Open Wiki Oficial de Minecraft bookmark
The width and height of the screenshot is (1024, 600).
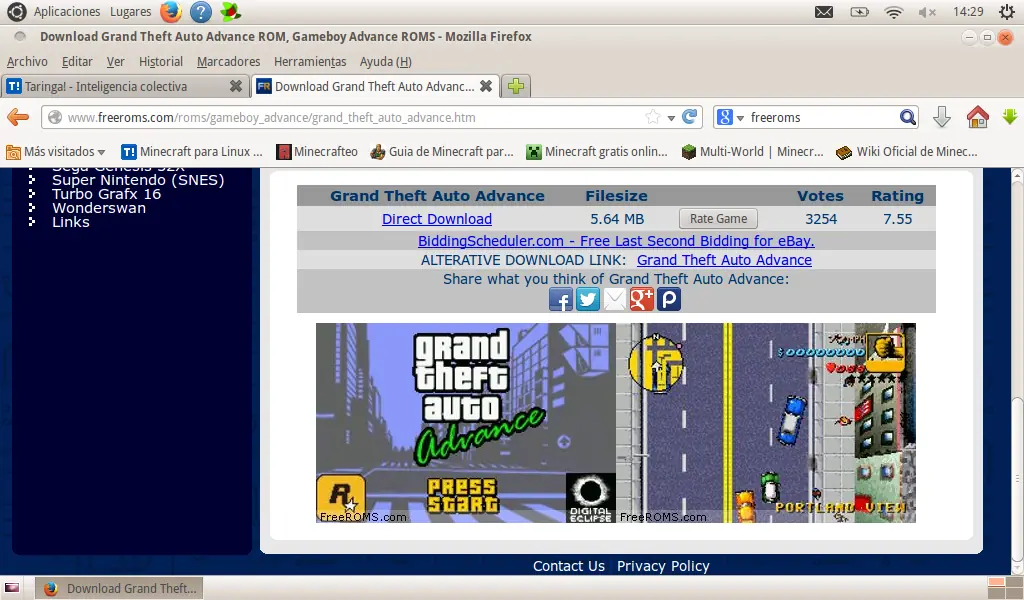click(x=907, y=152)
